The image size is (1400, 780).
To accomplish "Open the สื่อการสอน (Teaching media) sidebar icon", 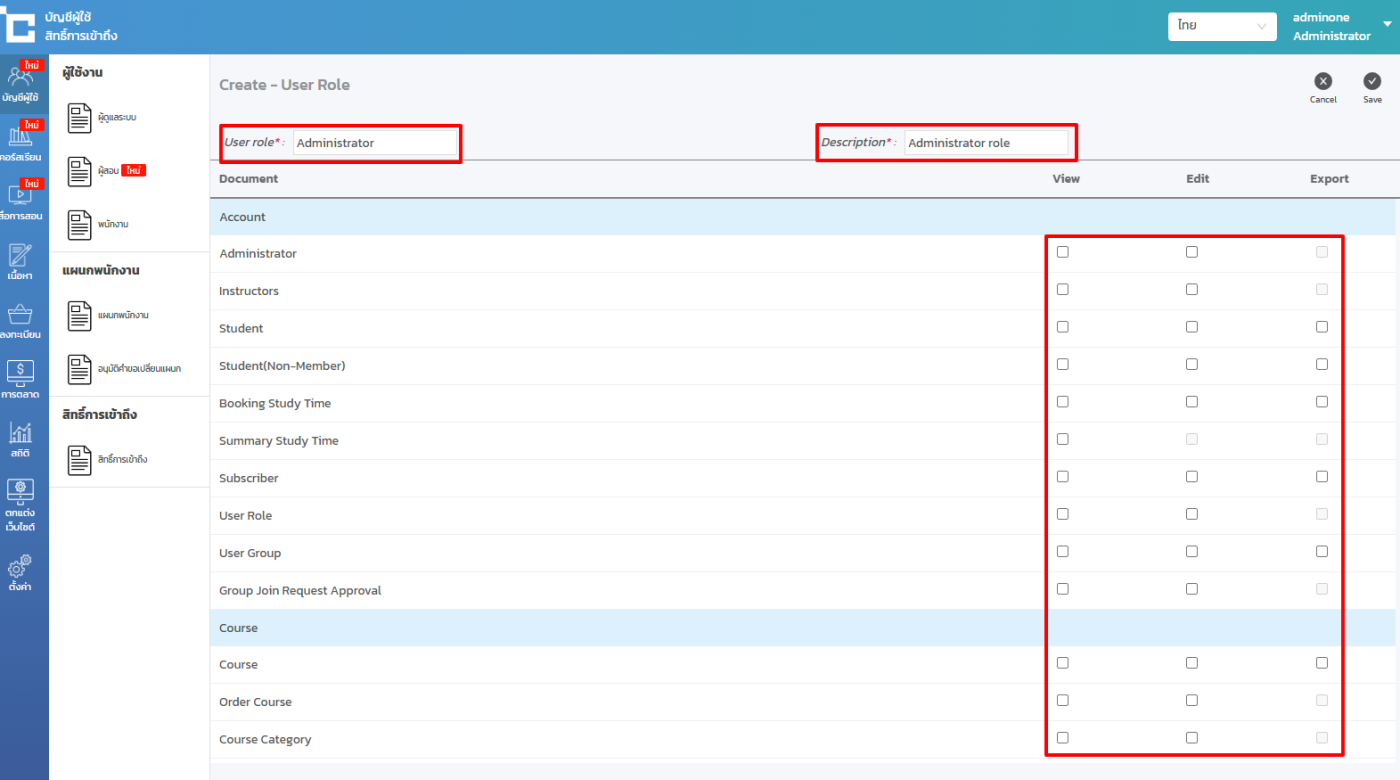I will click(x=22, y=199).
